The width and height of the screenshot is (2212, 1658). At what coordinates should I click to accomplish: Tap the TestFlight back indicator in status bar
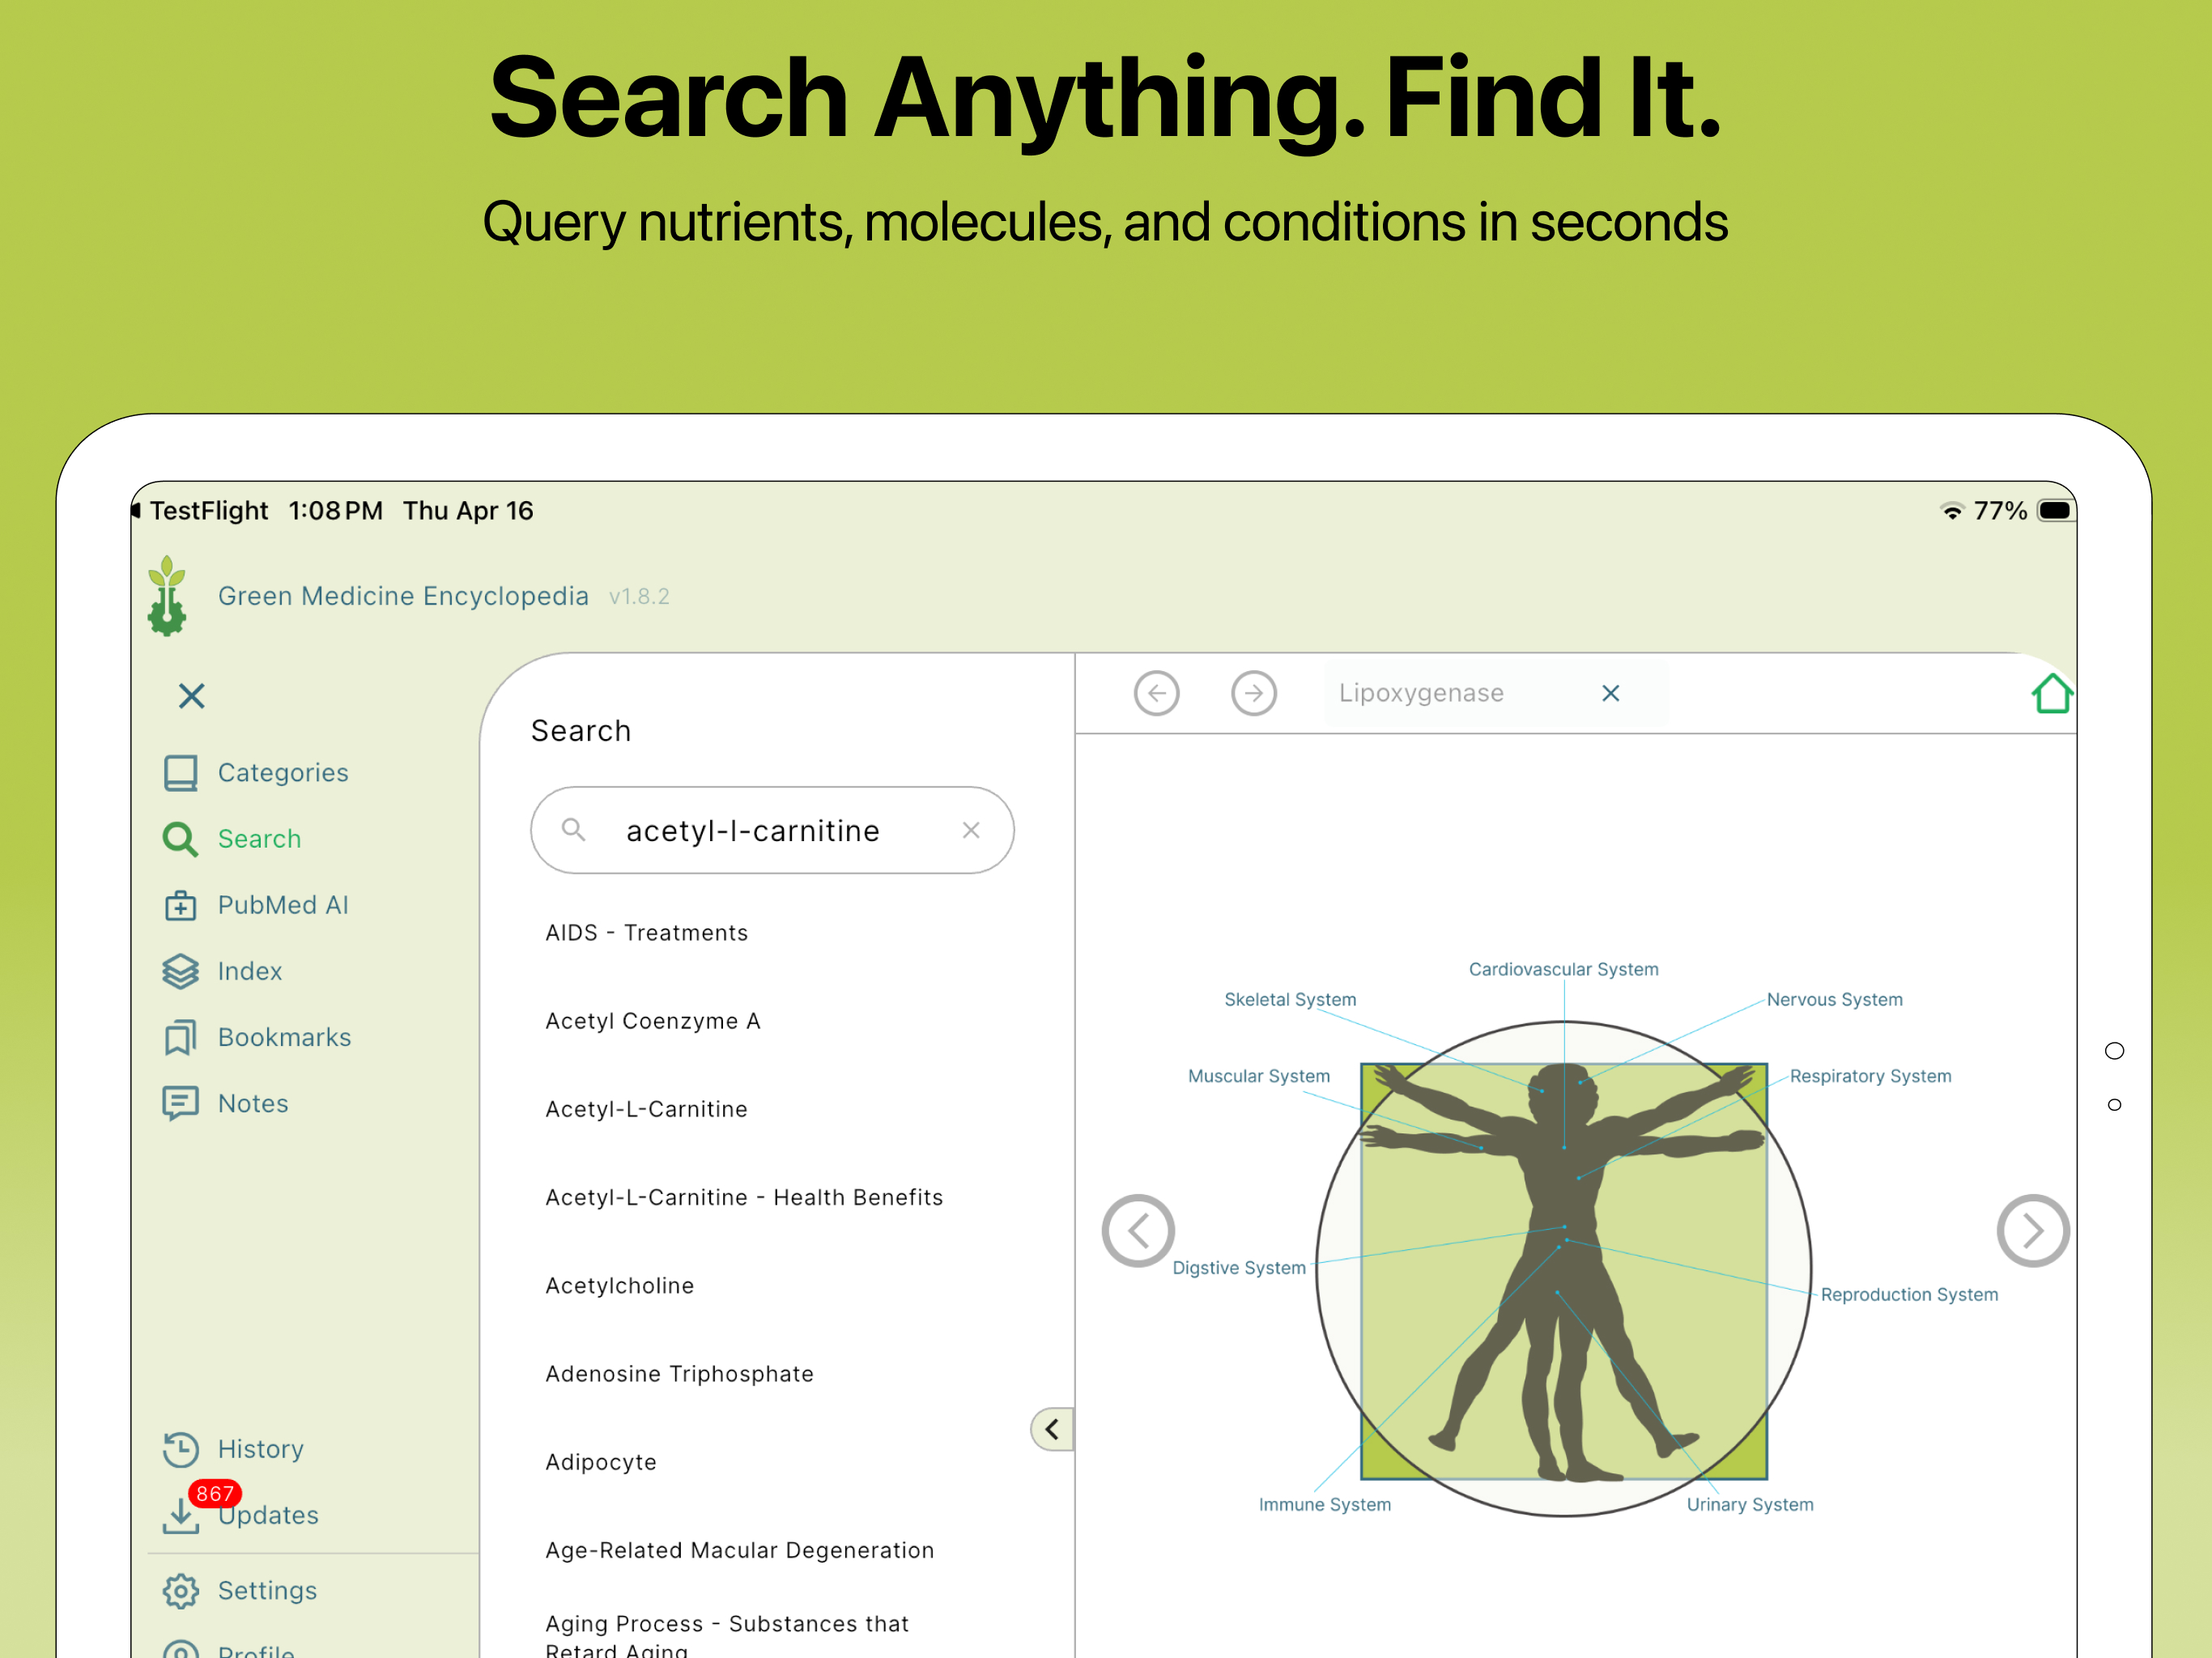coord(200,511)
